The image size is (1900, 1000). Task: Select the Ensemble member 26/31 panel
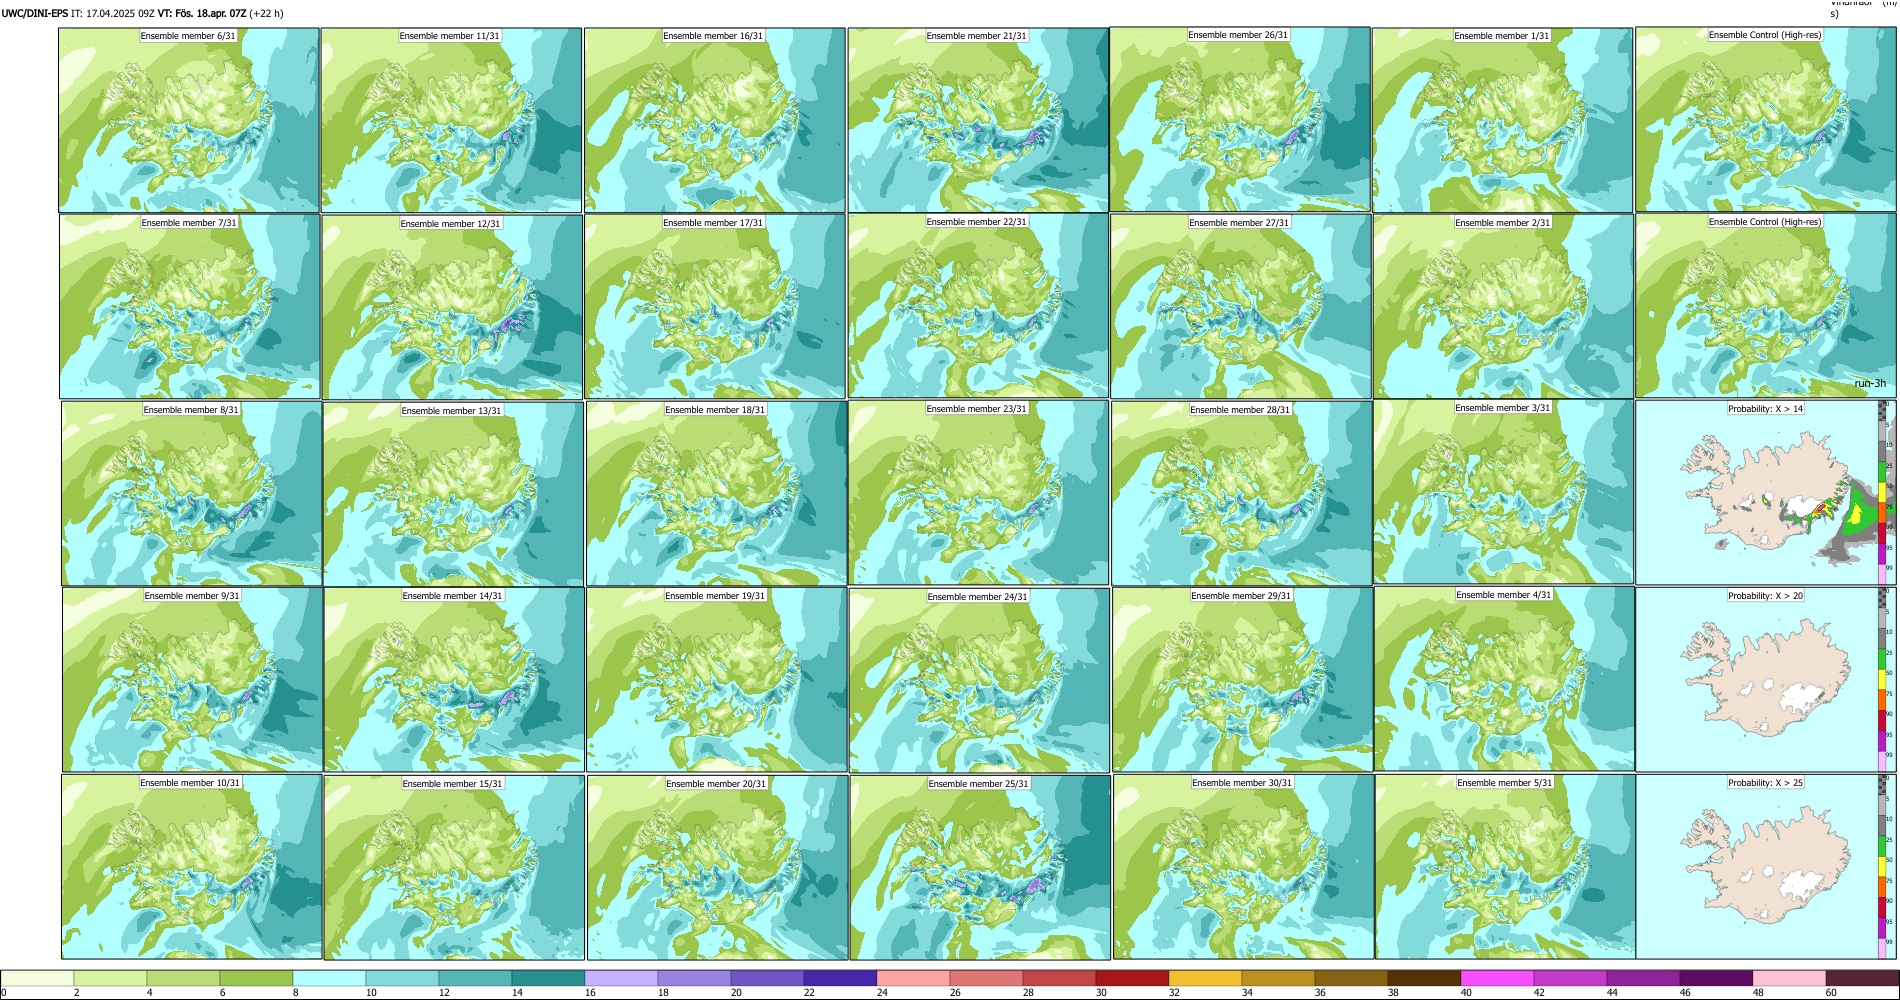[x=1239, y=119]
